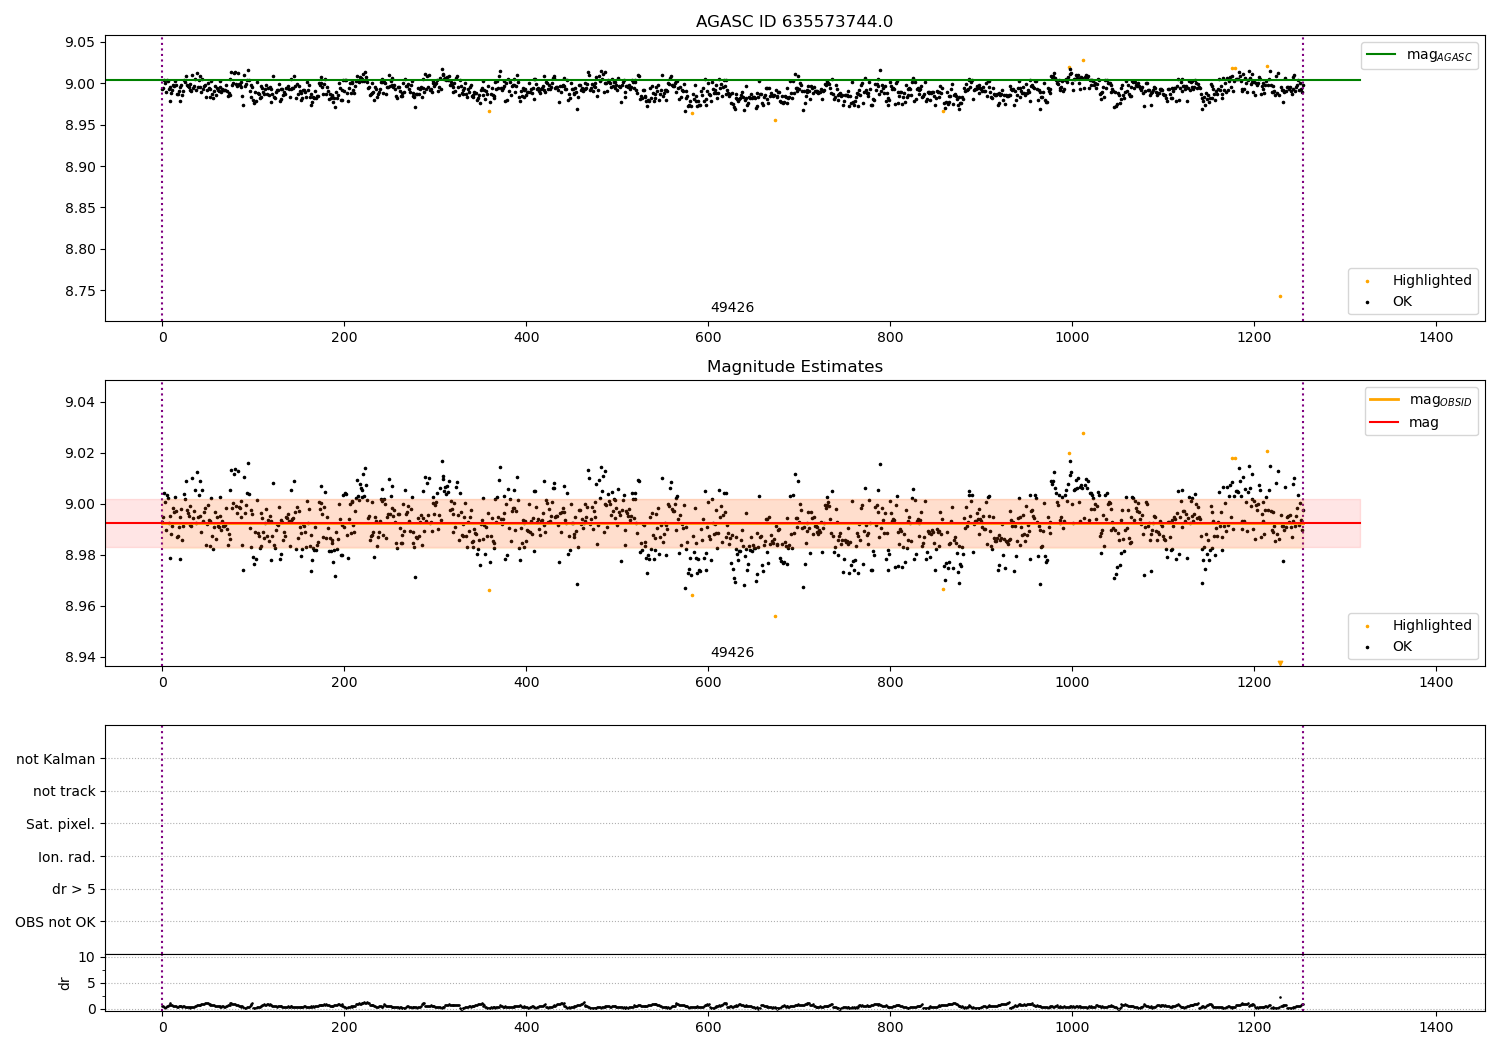Image resolution: width=1500 pixels, height=1050 pixels.
Task: Click the '49426' label in Magnitude Estimates plot
Action: [732, 653]
